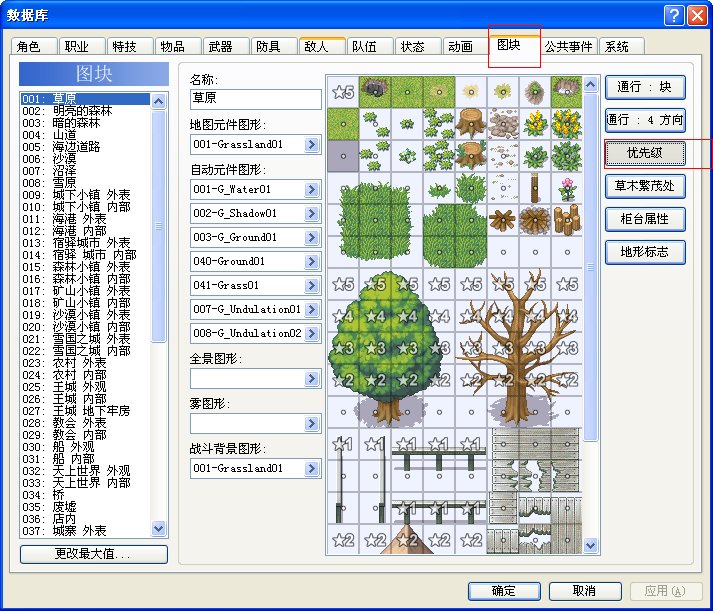Screen dimensions: 713x611
Task: Open the 战斗背景图形 001-Grassland01 chooser arrow
Action: tap(311, 468)
